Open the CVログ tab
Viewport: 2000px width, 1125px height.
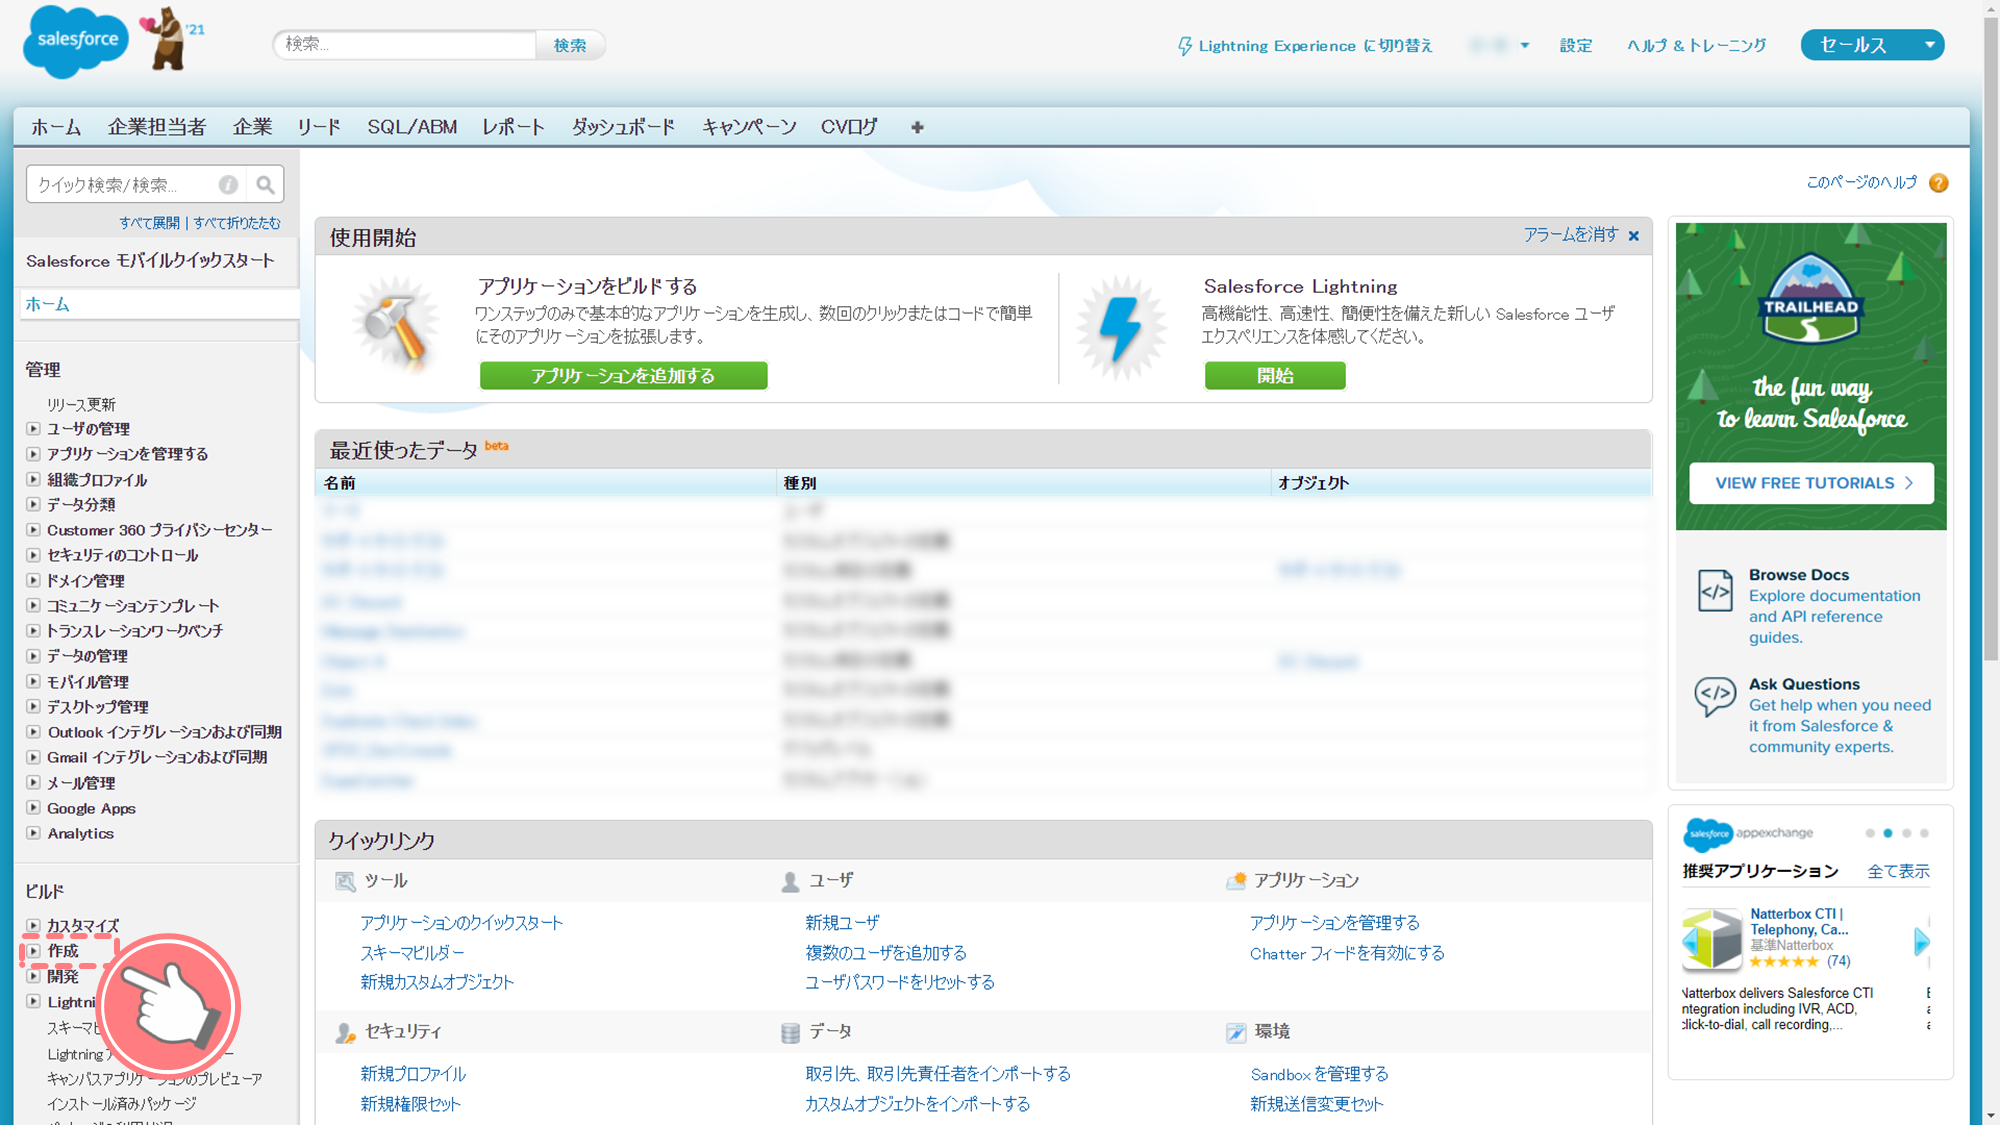[849, 127]
